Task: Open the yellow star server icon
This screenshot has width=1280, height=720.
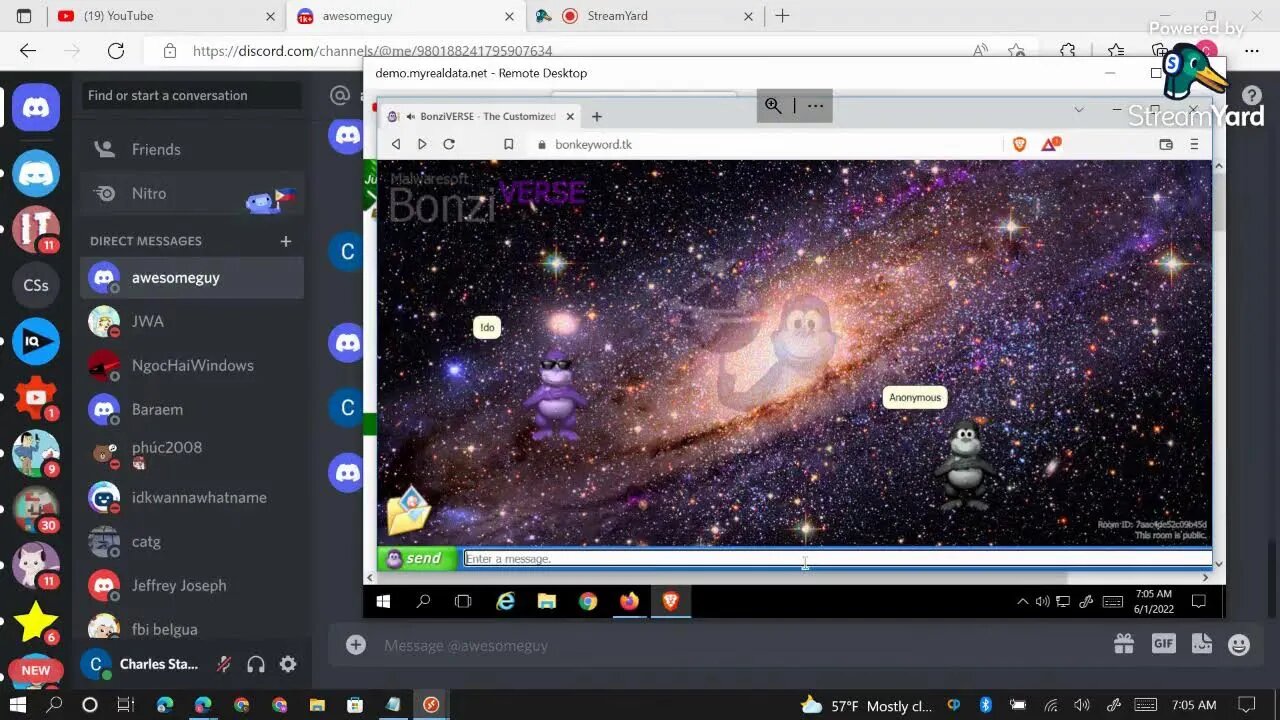Action: (36, 621)
